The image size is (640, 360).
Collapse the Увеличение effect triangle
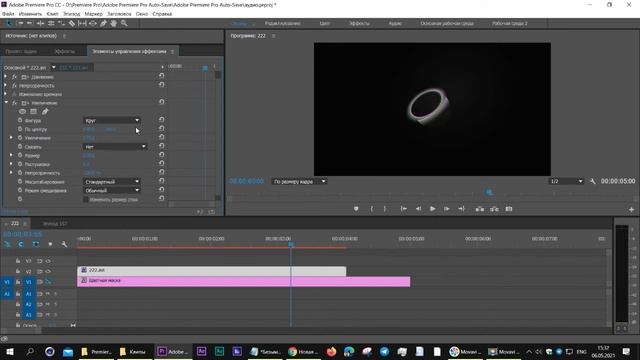[6, 102]
